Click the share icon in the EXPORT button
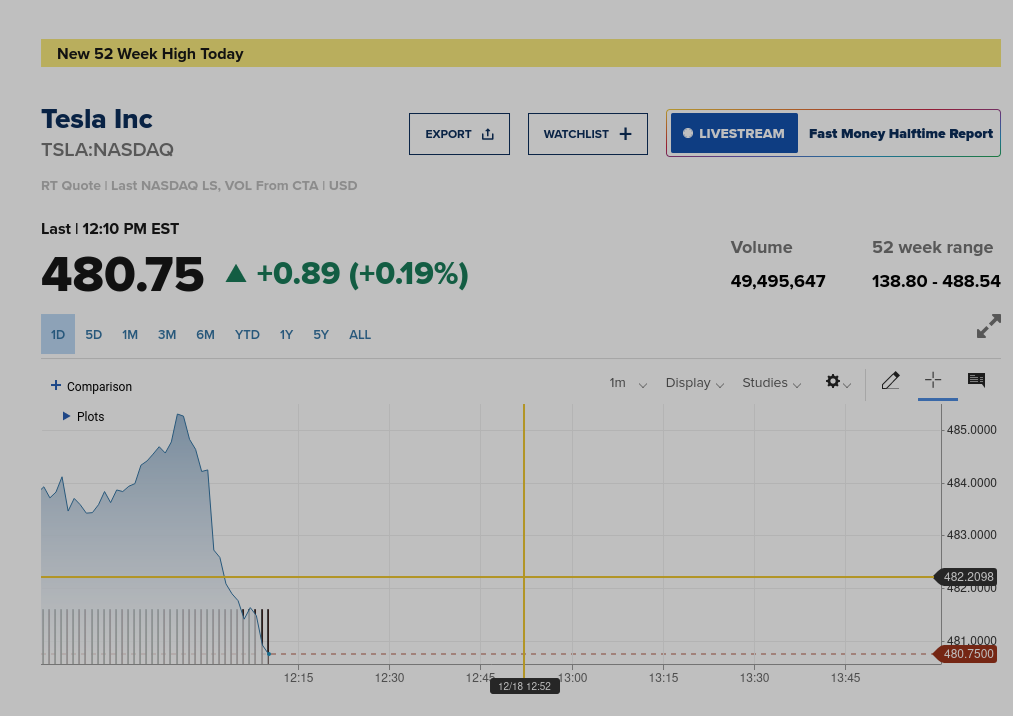Image resolution: width=1013 pixels, height=716 pixels. tap(488, 134)
